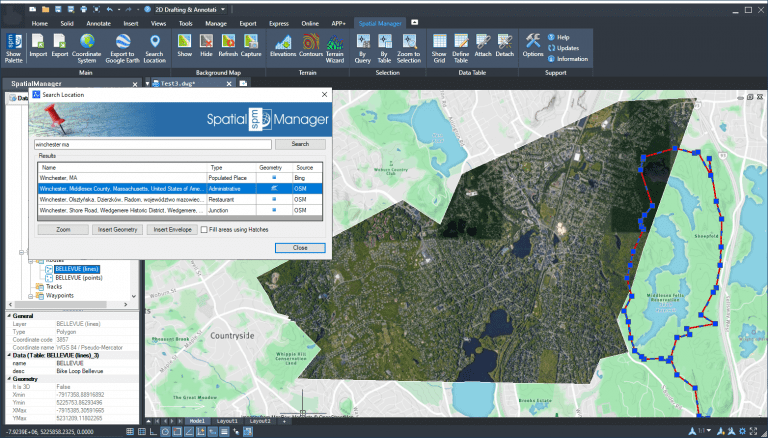Collapse the General properties section
This screenshot has width=768, height=438.
point(9,316)
